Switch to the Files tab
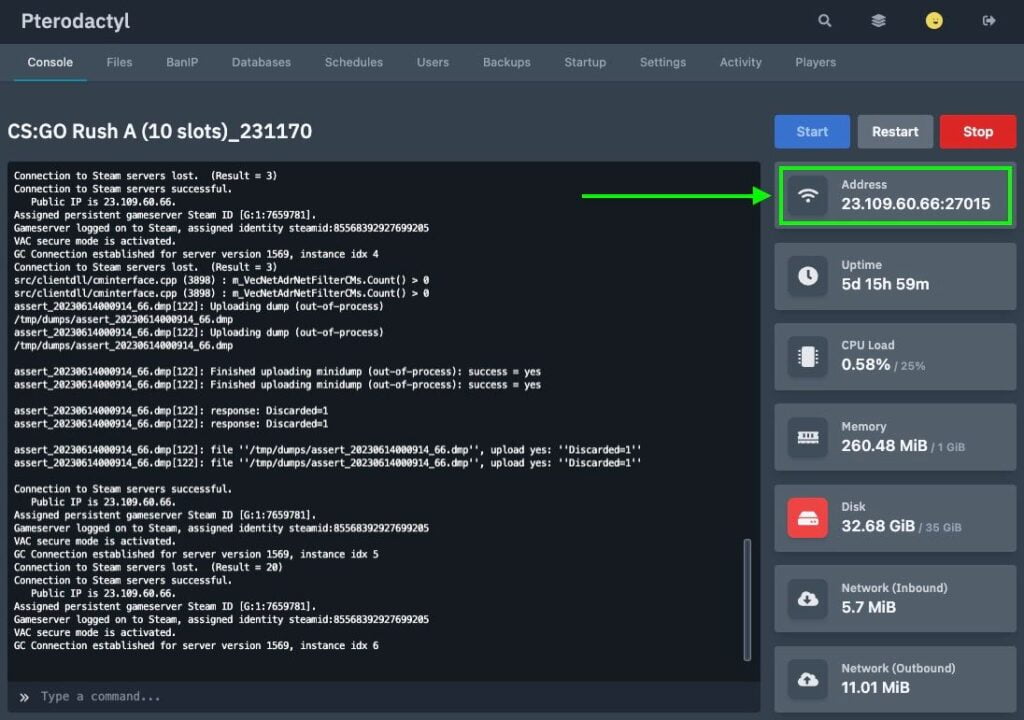Image resolution: width=1024 pixels, height=720 pixels. pyautogui.click(x=119, y=61)
